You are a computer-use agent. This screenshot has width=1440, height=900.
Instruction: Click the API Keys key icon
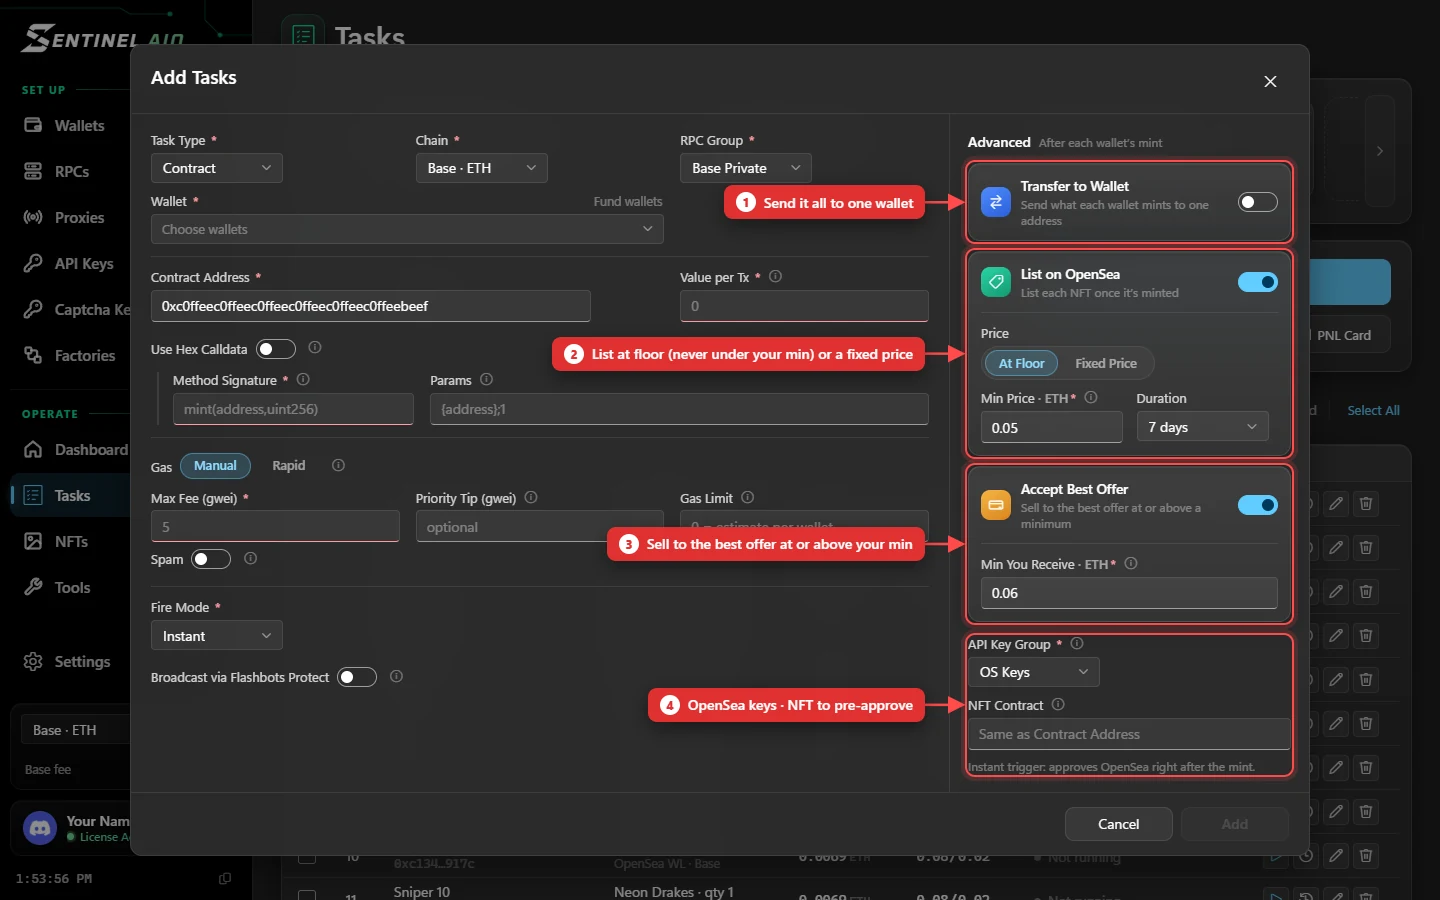coord(33,264)
